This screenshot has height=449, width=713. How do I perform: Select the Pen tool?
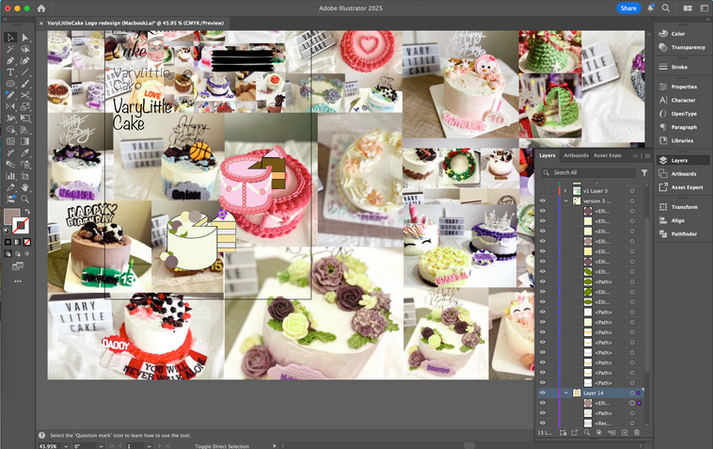click(x=10, y=61)
